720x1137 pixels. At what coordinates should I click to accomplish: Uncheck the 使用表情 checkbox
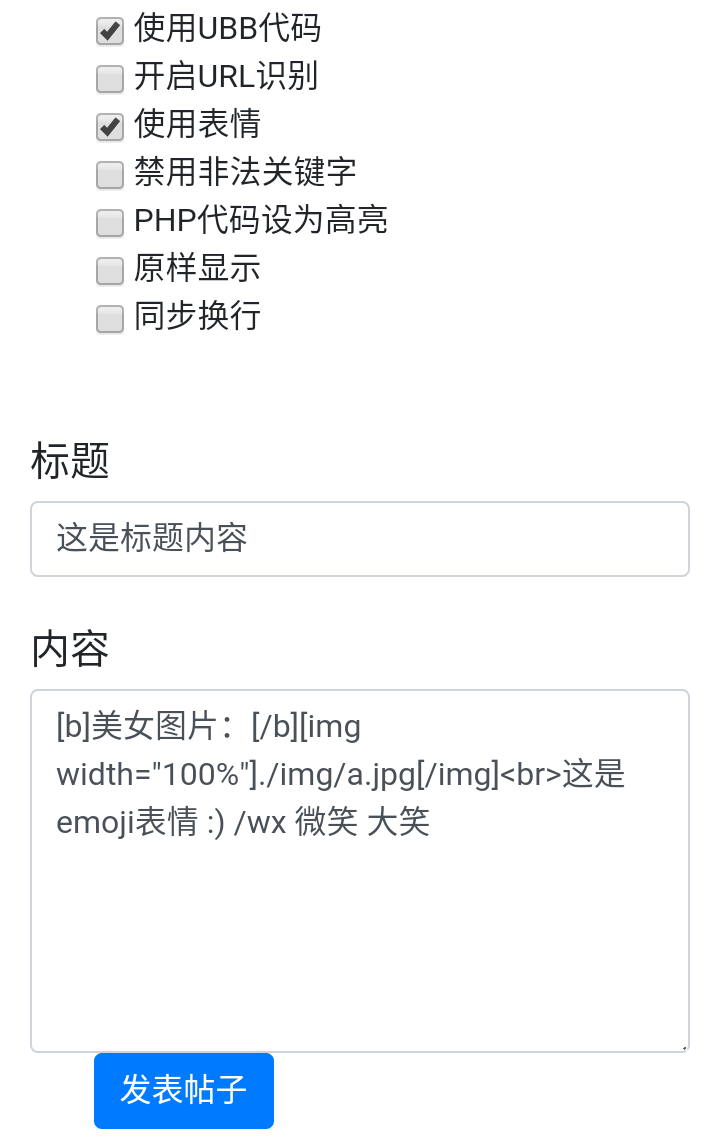point(109,127)
